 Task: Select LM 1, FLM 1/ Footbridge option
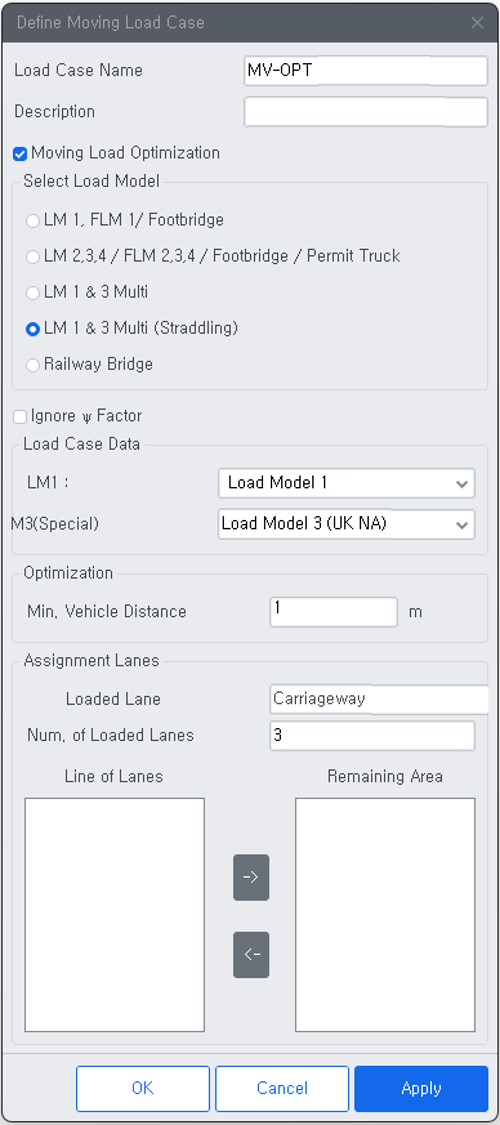[x=32, y=221]
